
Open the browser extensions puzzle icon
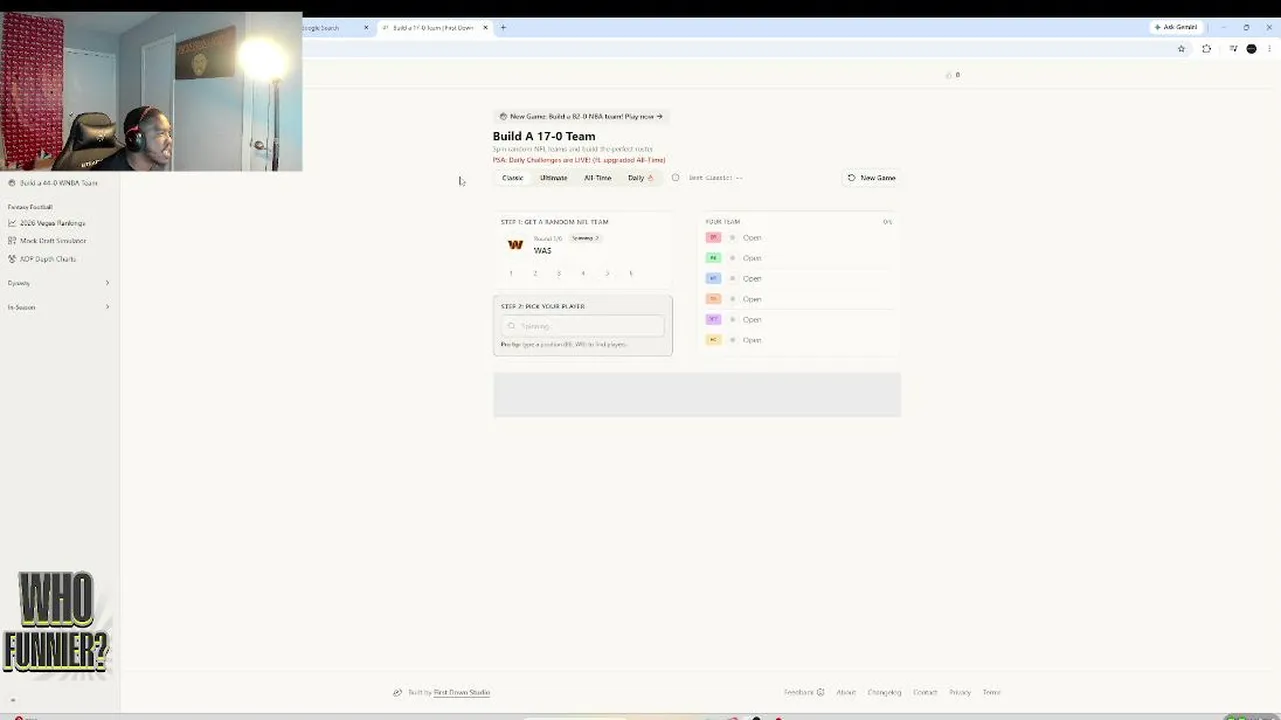tap(1206, 48)
